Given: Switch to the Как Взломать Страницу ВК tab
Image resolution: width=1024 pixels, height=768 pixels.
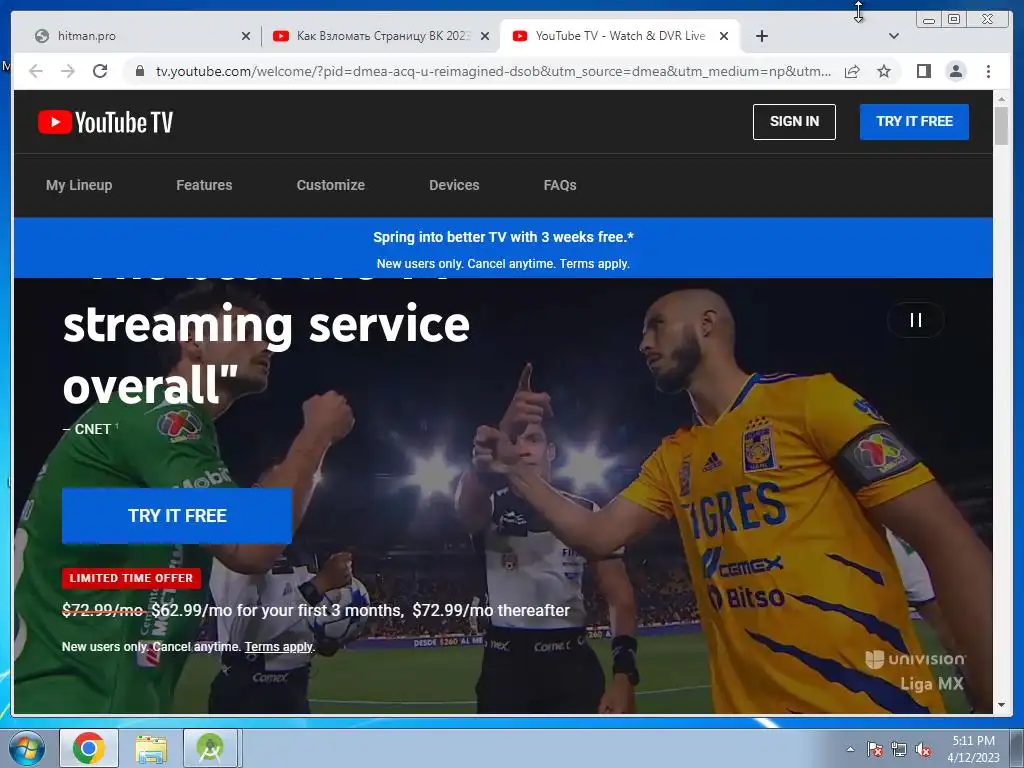Looking at the screenshot, I should [381, 36].
